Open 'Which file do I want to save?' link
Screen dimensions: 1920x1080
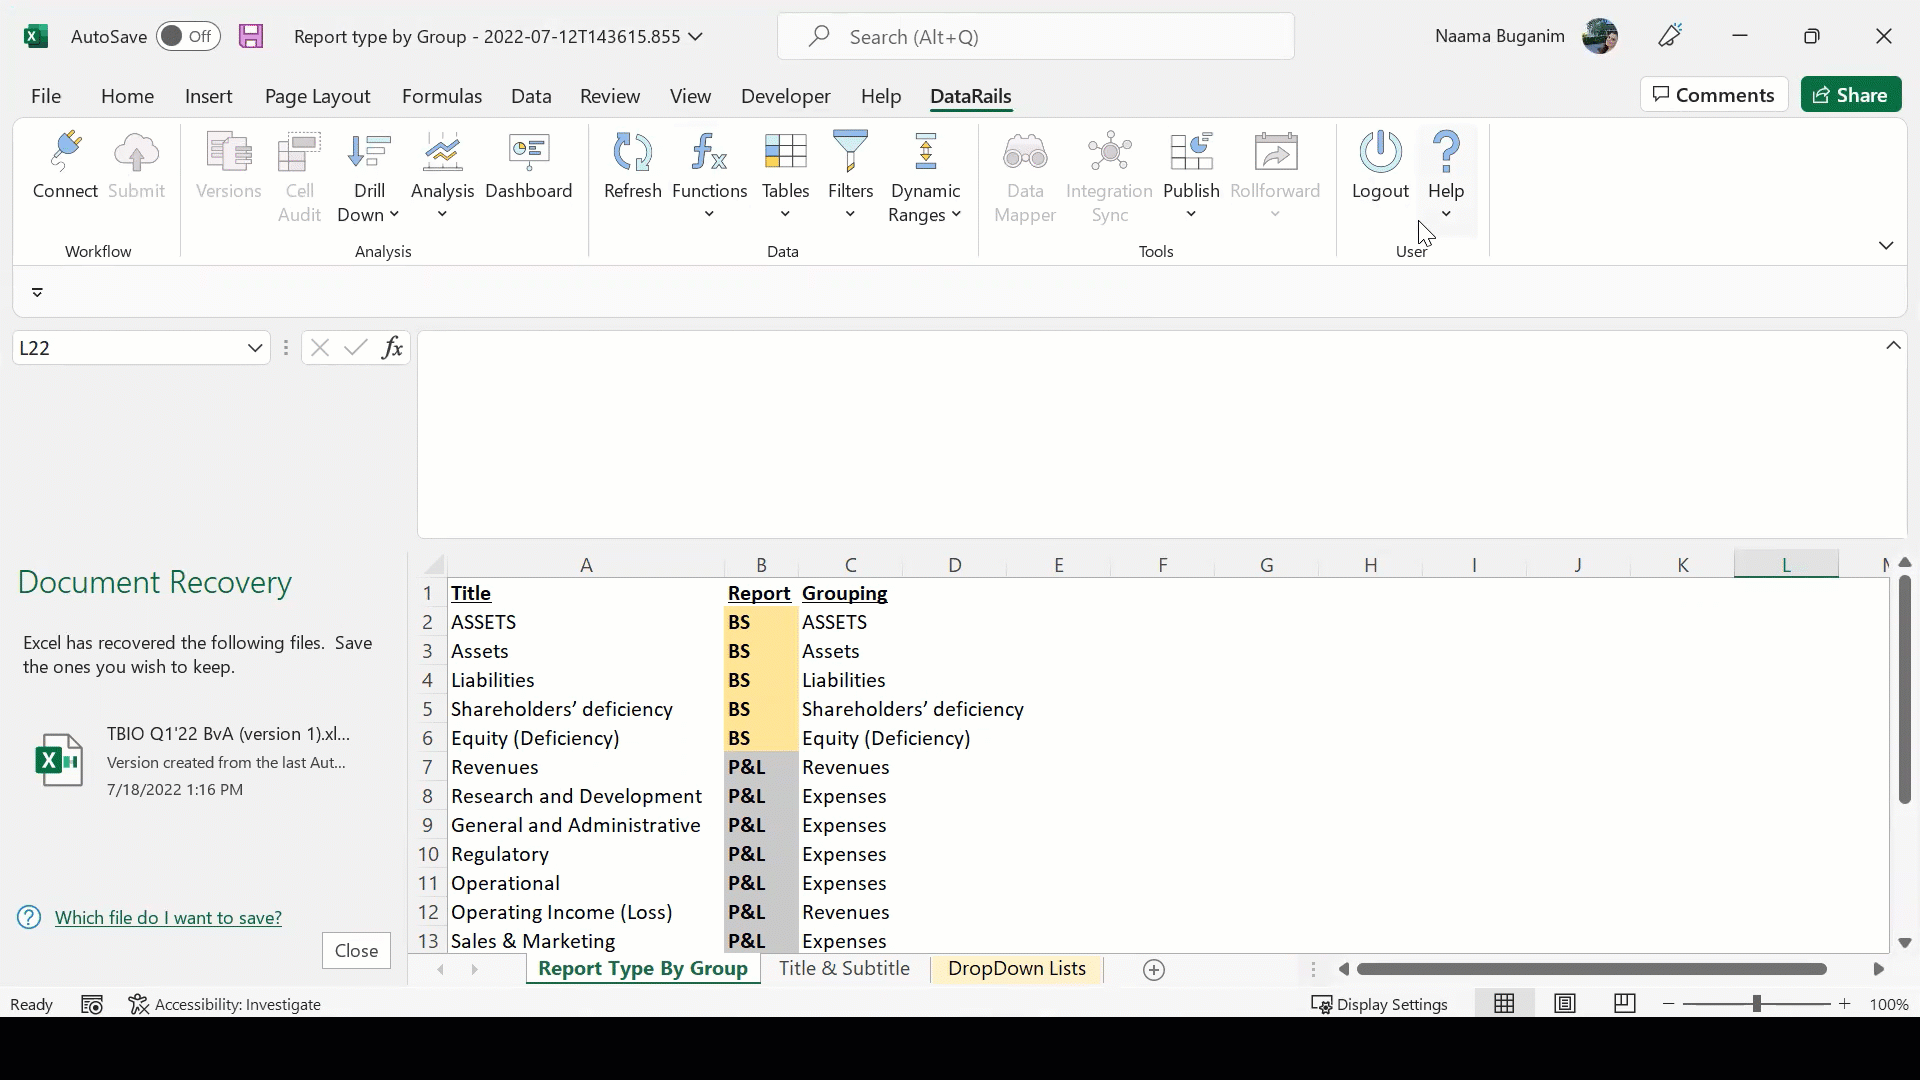(x=168, y=918)
